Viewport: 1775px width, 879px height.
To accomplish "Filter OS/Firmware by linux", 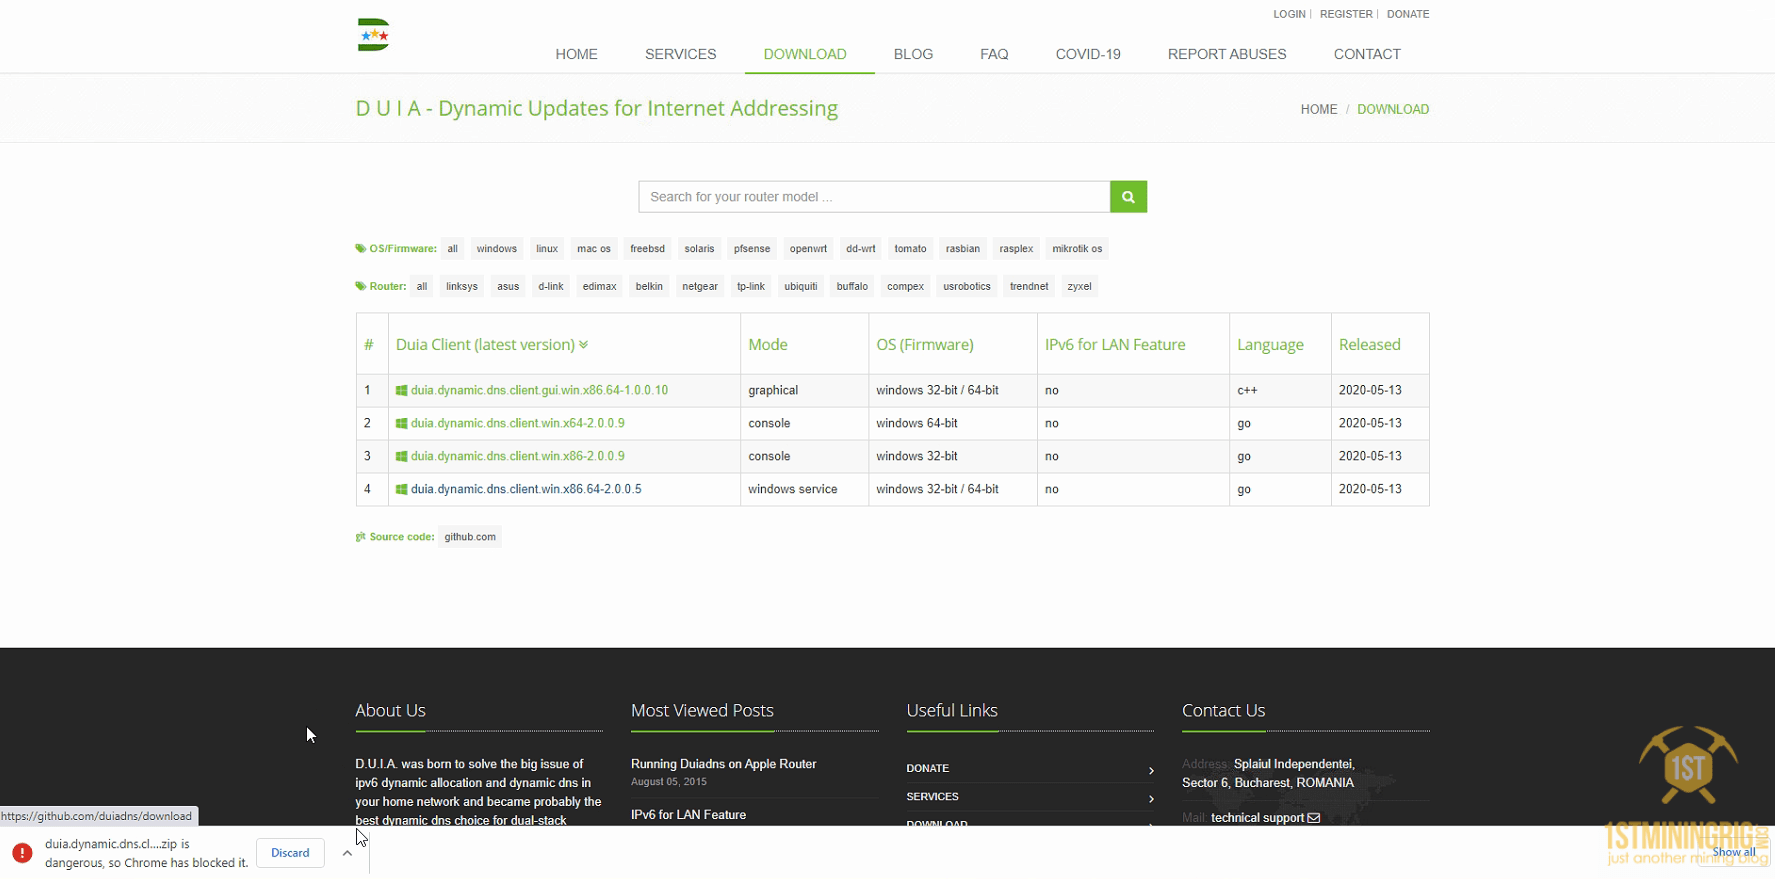I will 547,249.
